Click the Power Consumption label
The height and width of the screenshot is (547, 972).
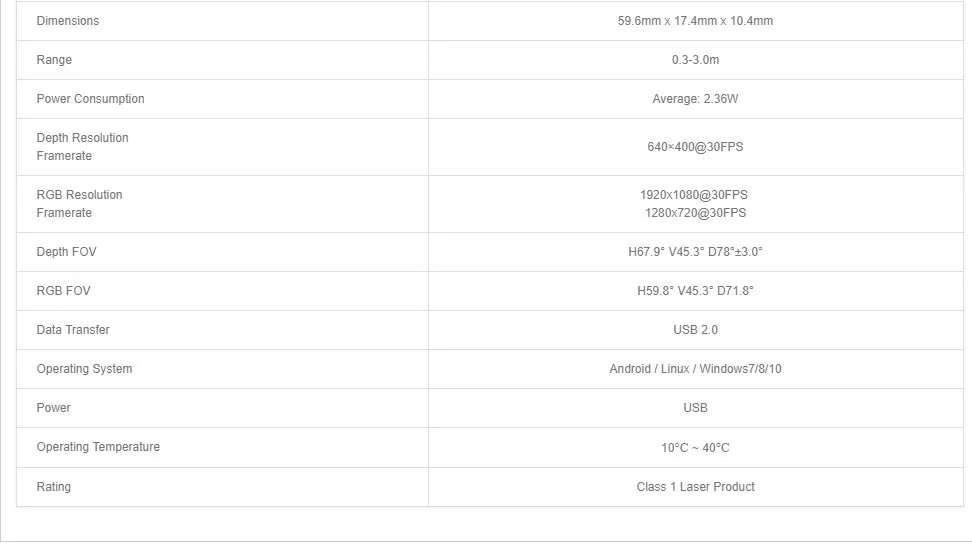tap(90, 99)
